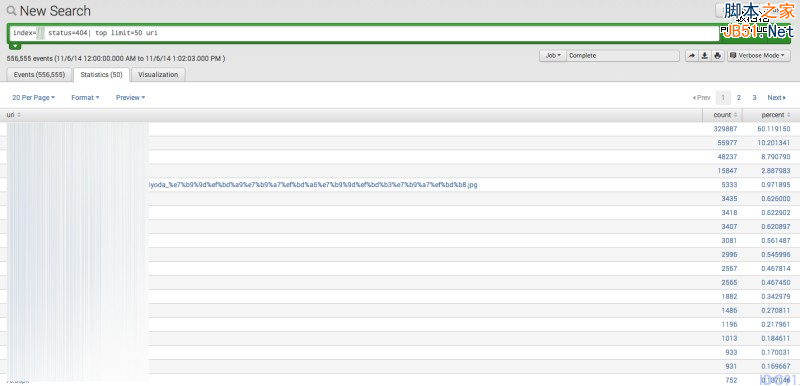The image size is (800, 386).
Task: Open the 20 Per Page dropdown
Action: pos(34,97)
